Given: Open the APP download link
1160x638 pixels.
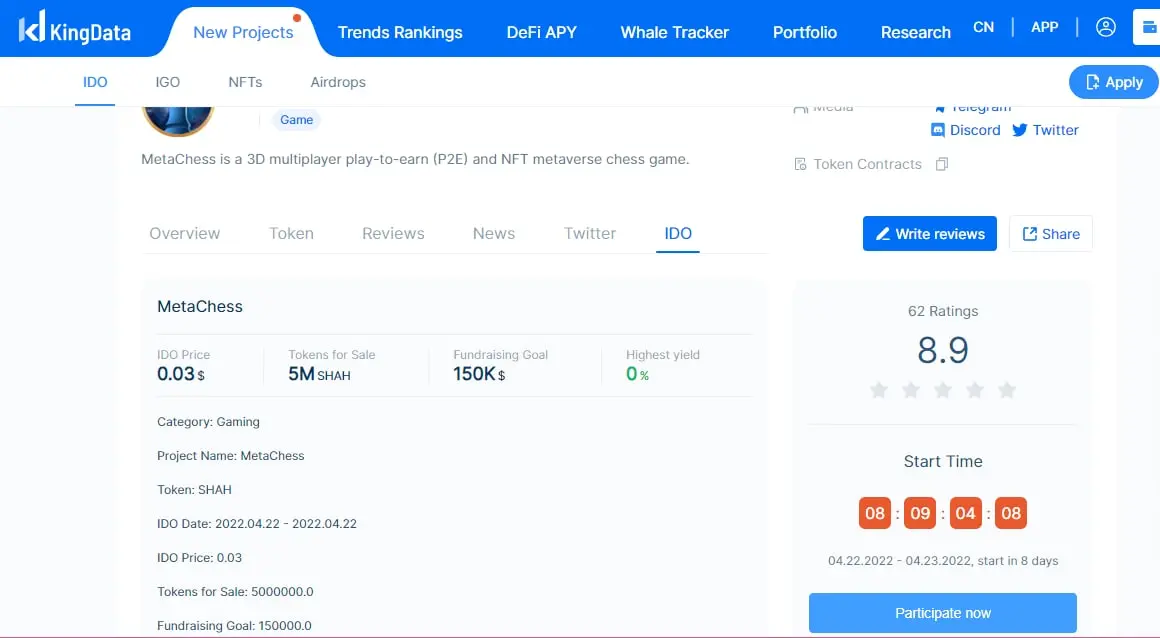Looking at the screenshot, I should click(x=1045, y=27).
